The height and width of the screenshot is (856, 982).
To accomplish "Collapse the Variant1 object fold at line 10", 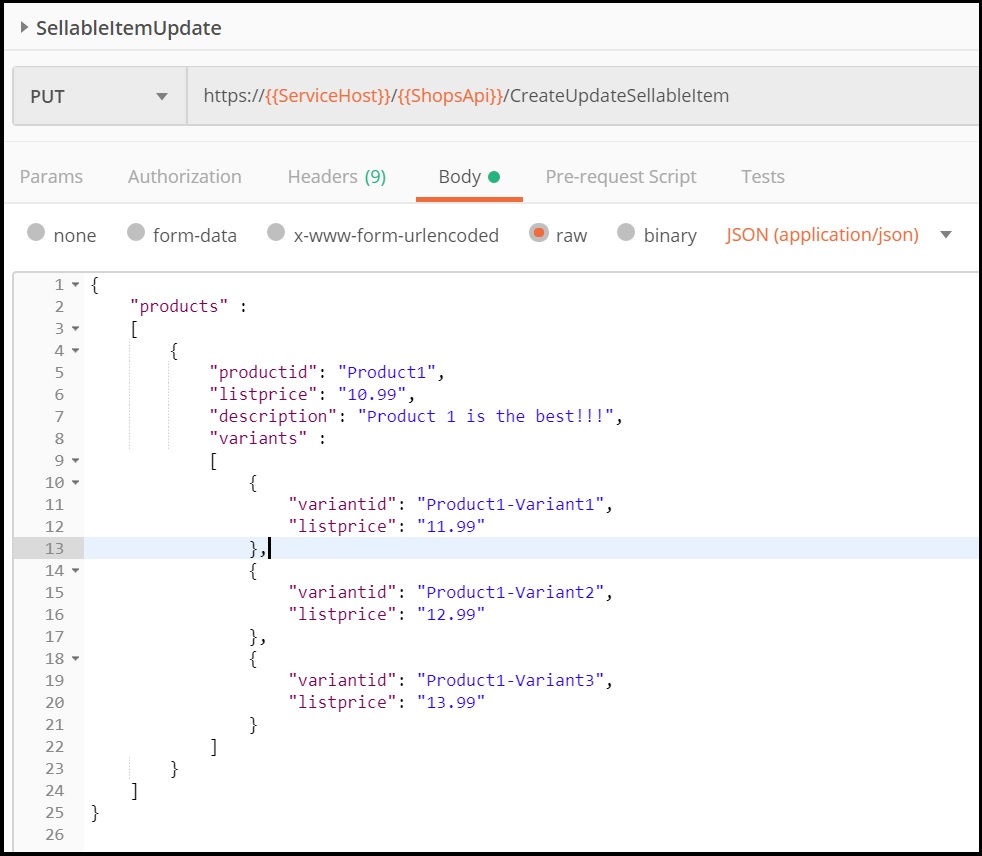I will (75, 483).
